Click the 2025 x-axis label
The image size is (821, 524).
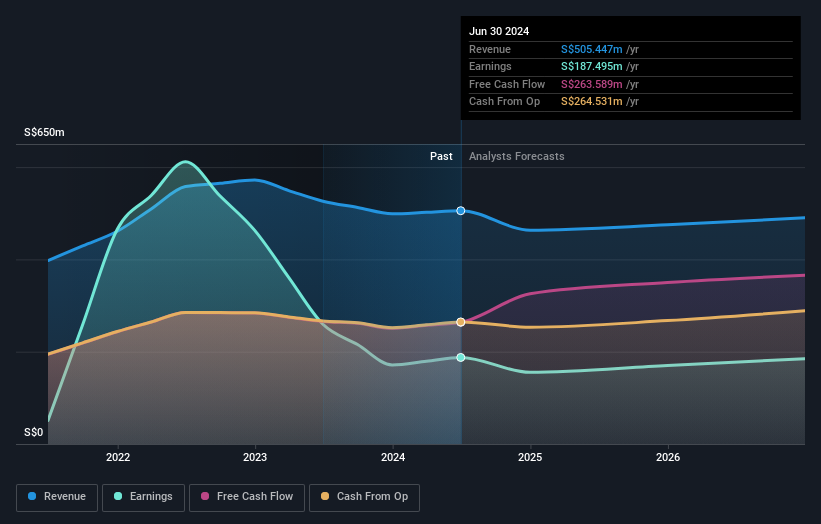click(x=530, y=457)
